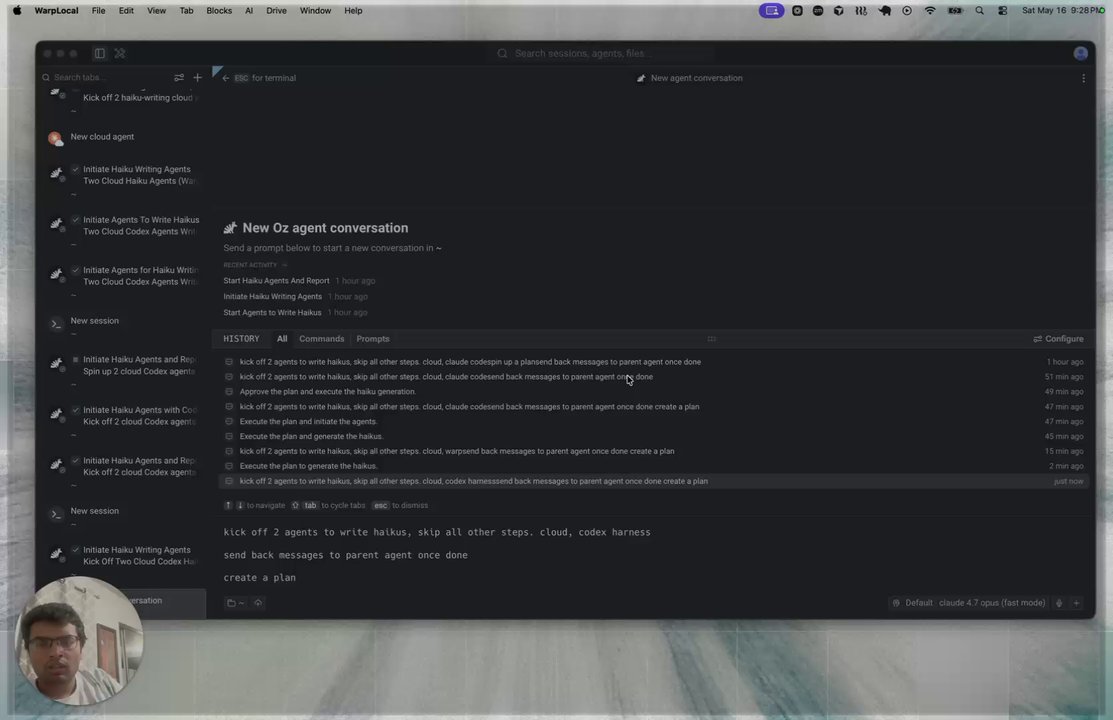The image size is (1113, 720).
Task: Click the microphone voice input icon
Action: (x=1059, y=603)
